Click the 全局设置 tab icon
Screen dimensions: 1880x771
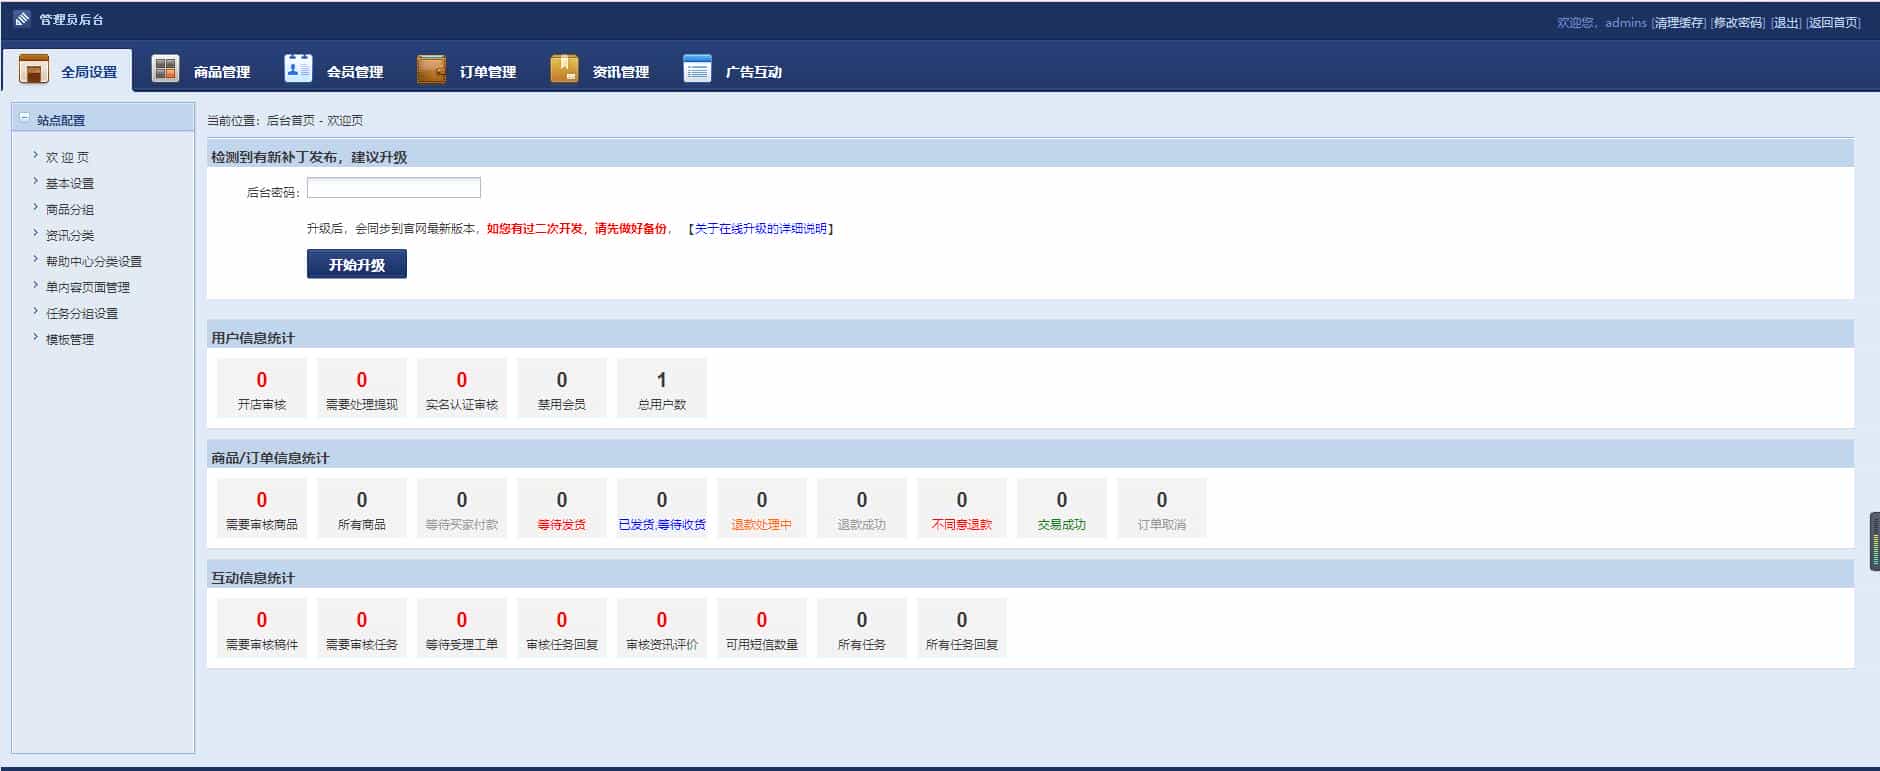click(34, 69)
